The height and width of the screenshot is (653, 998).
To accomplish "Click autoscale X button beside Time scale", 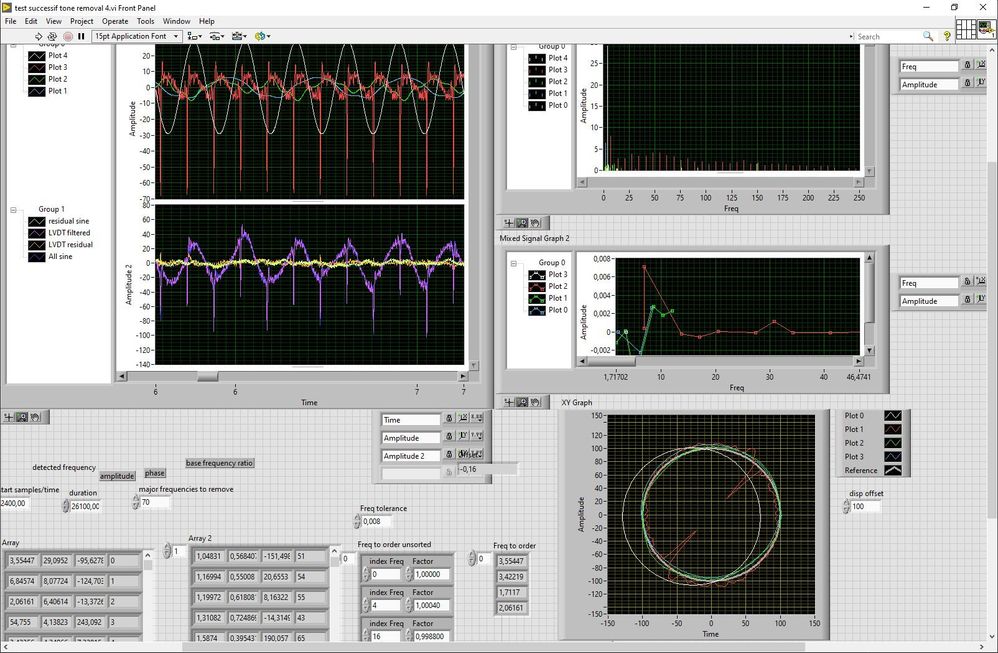I will pyautogui.click(x=463, y=419).
